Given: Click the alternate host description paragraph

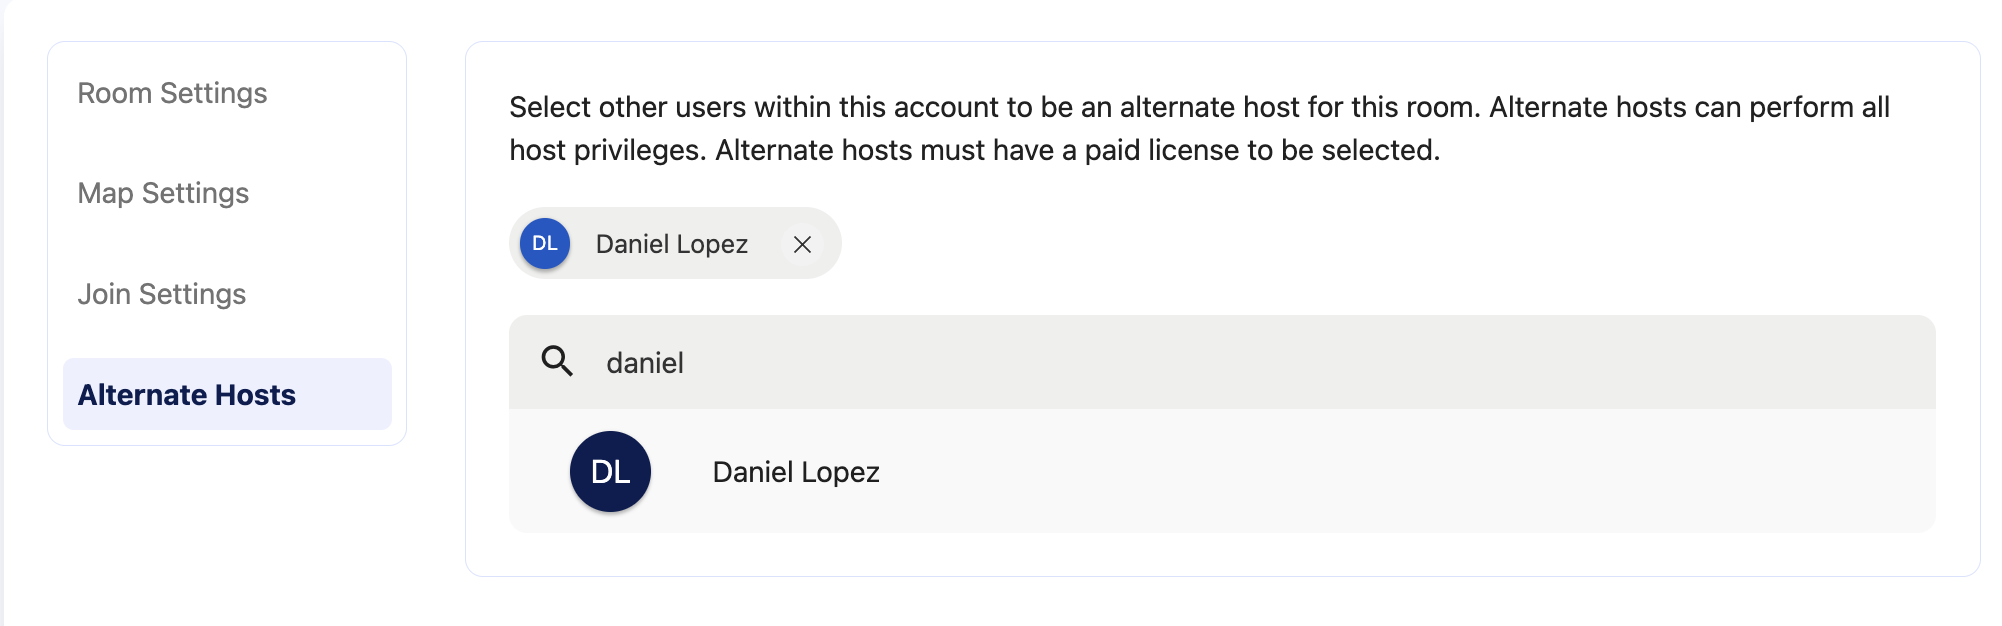Looking at the screenshot, I should point(1199,128).
